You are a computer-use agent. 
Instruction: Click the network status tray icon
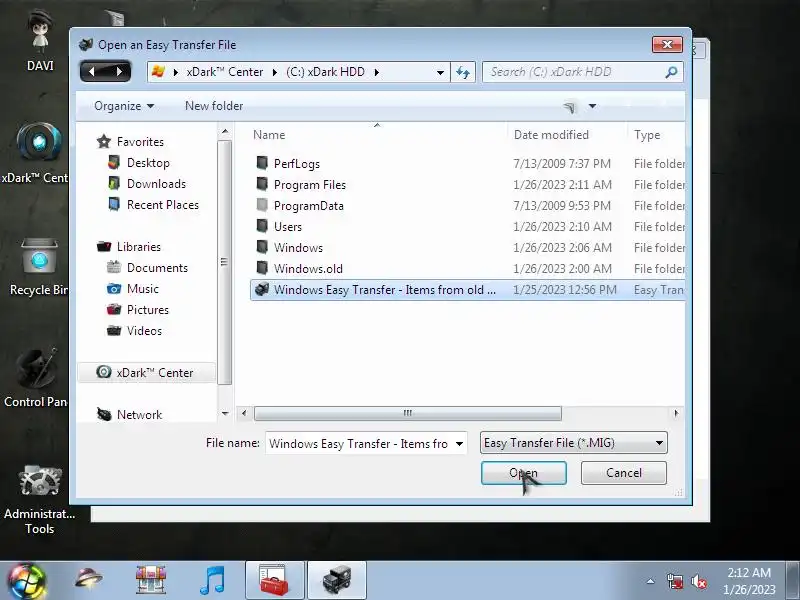tap(675, 581)
